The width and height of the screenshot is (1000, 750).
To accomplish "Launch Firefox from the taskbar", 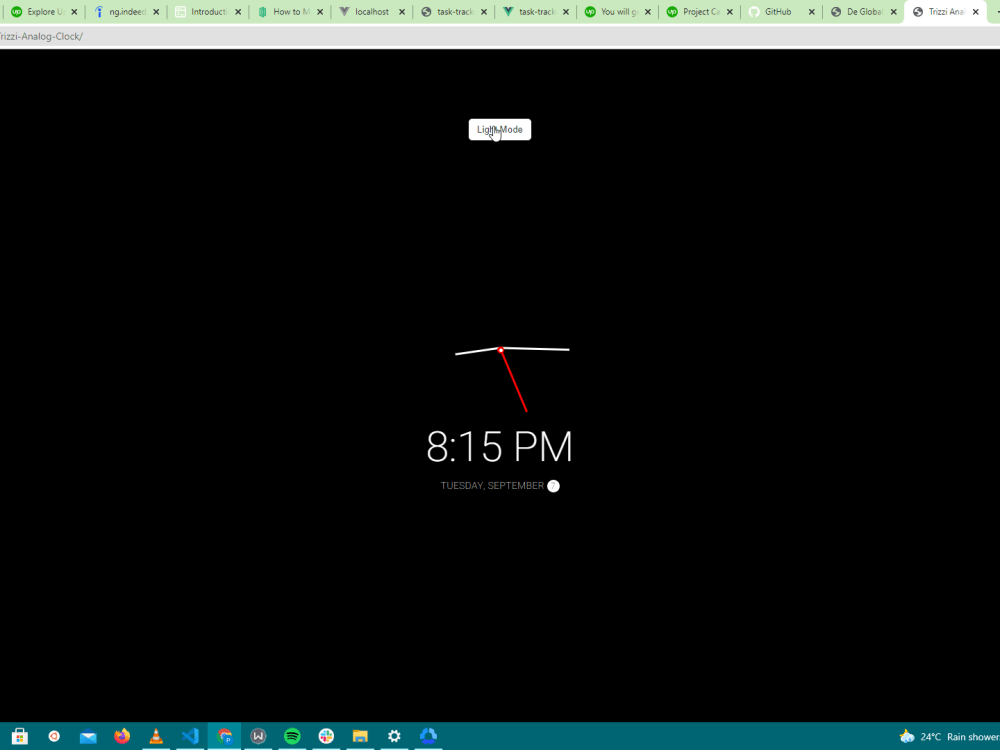I will [x=122, y=736].
